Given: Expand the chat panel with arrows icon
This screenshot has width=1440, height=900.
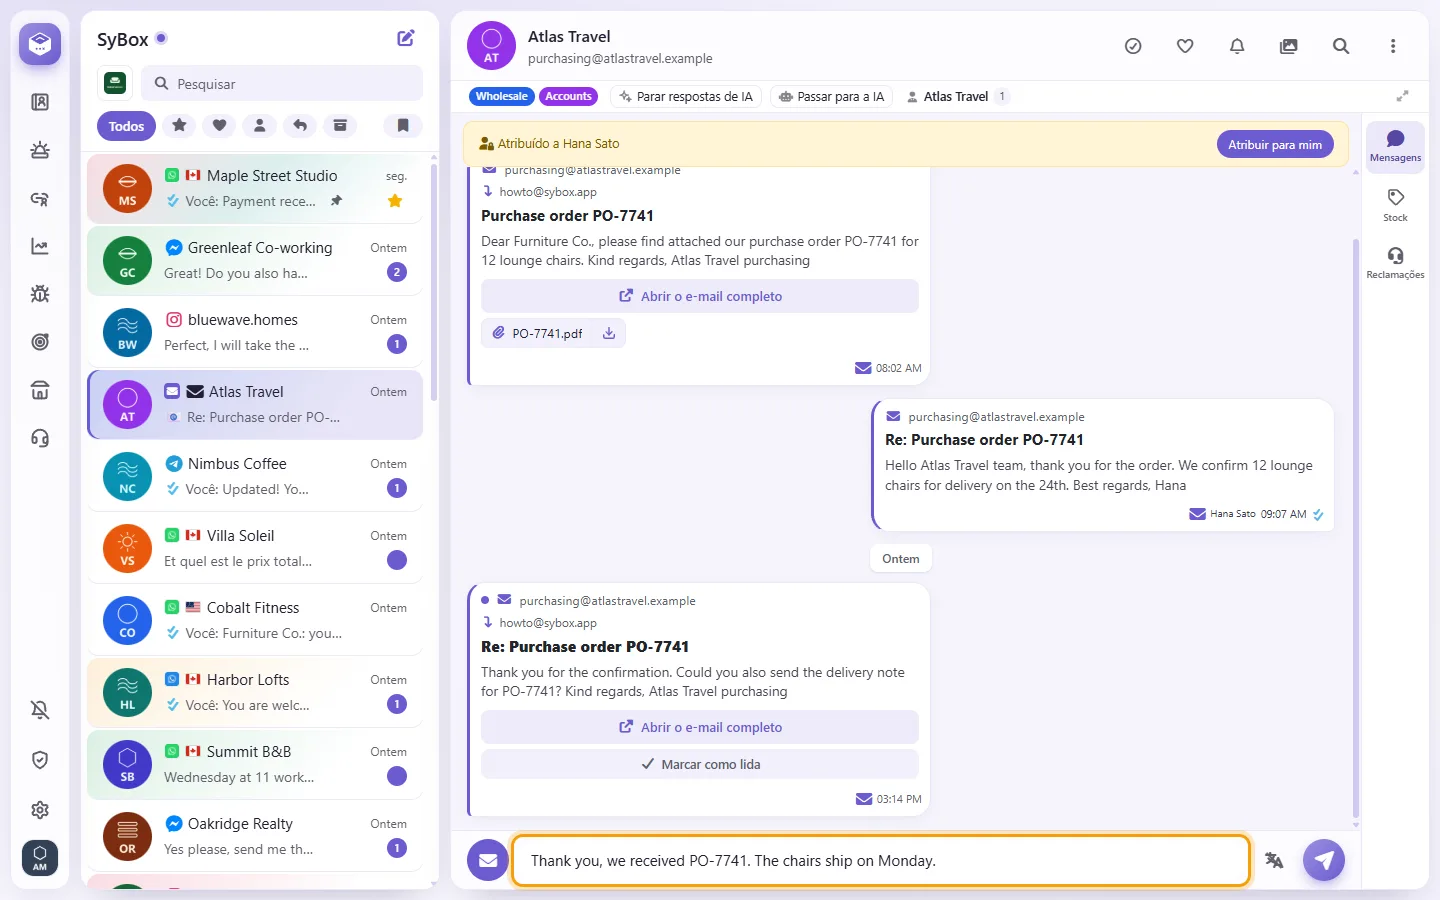Looking at the screenshot, I should (x=1402, y=96).
